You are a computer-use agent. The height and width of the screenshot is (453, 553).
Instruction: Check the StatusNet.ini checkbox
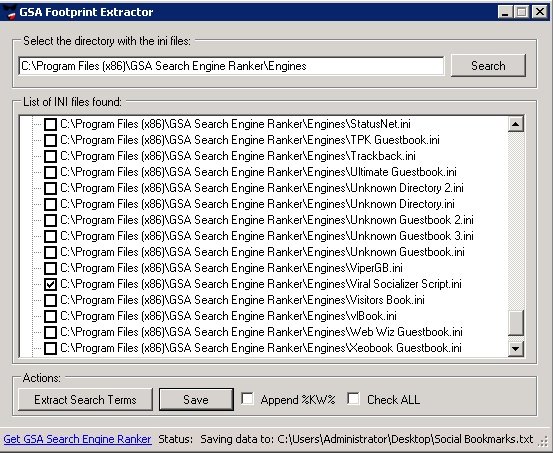pyautogui.click(x=50, y=124)
